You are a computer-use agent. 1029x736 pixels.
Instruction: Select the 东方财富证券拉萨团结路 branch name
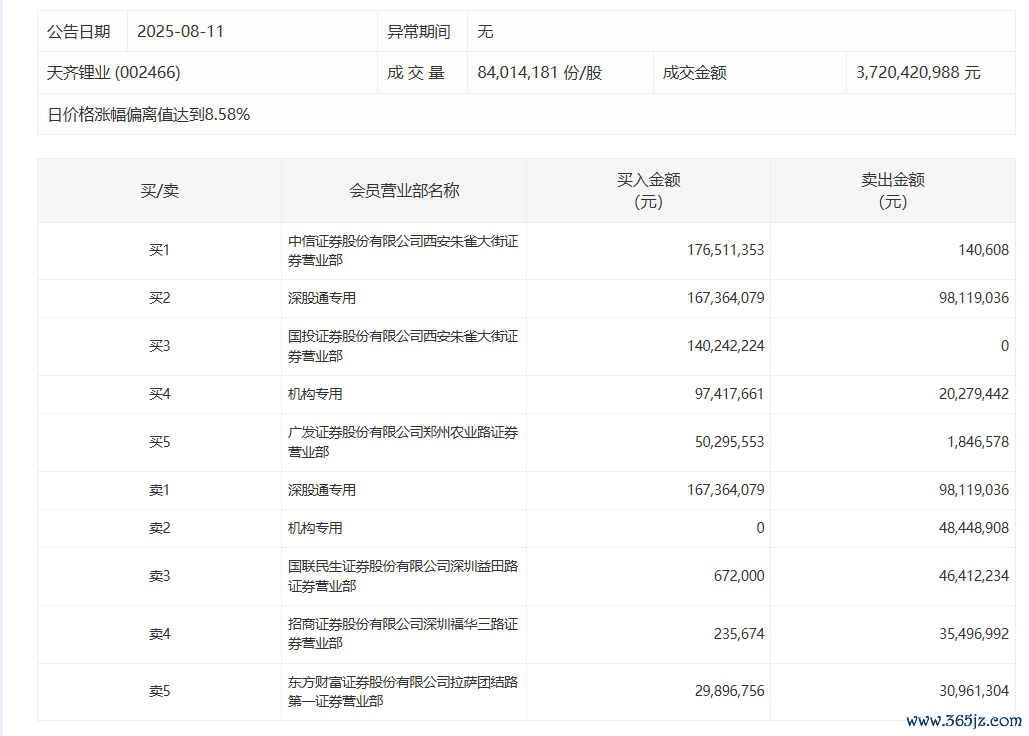(403, 691)
